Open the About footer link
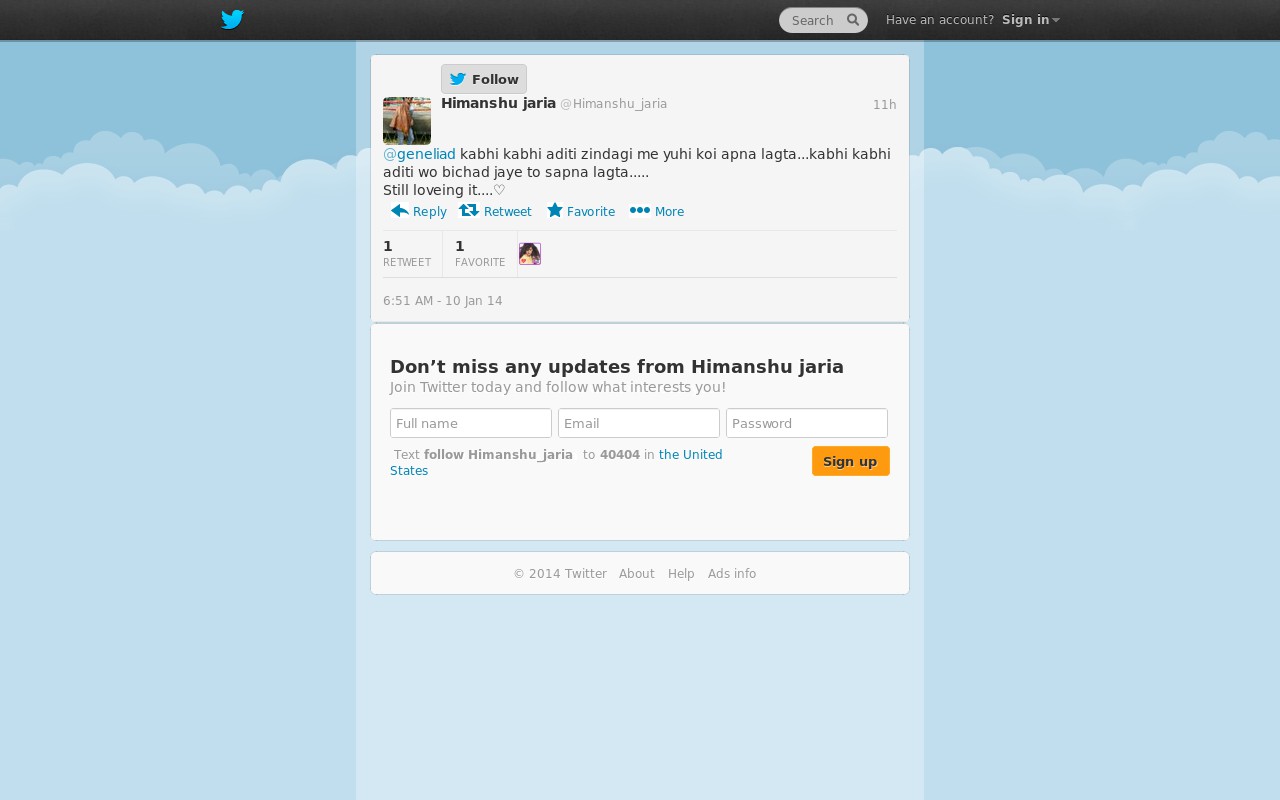Viewport: 1280px width, 800px height. pyautogui.click(x=637, y=574)
